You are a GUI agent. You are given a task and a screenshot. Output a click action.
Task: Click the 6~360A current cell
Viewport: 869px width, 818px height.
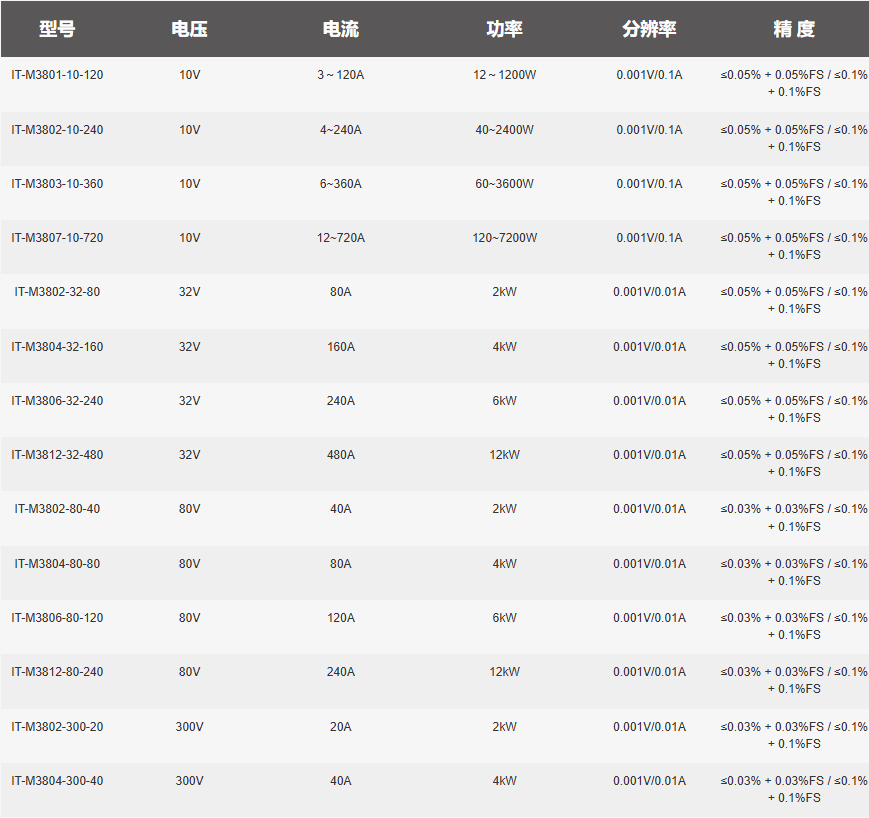(341, 183)
